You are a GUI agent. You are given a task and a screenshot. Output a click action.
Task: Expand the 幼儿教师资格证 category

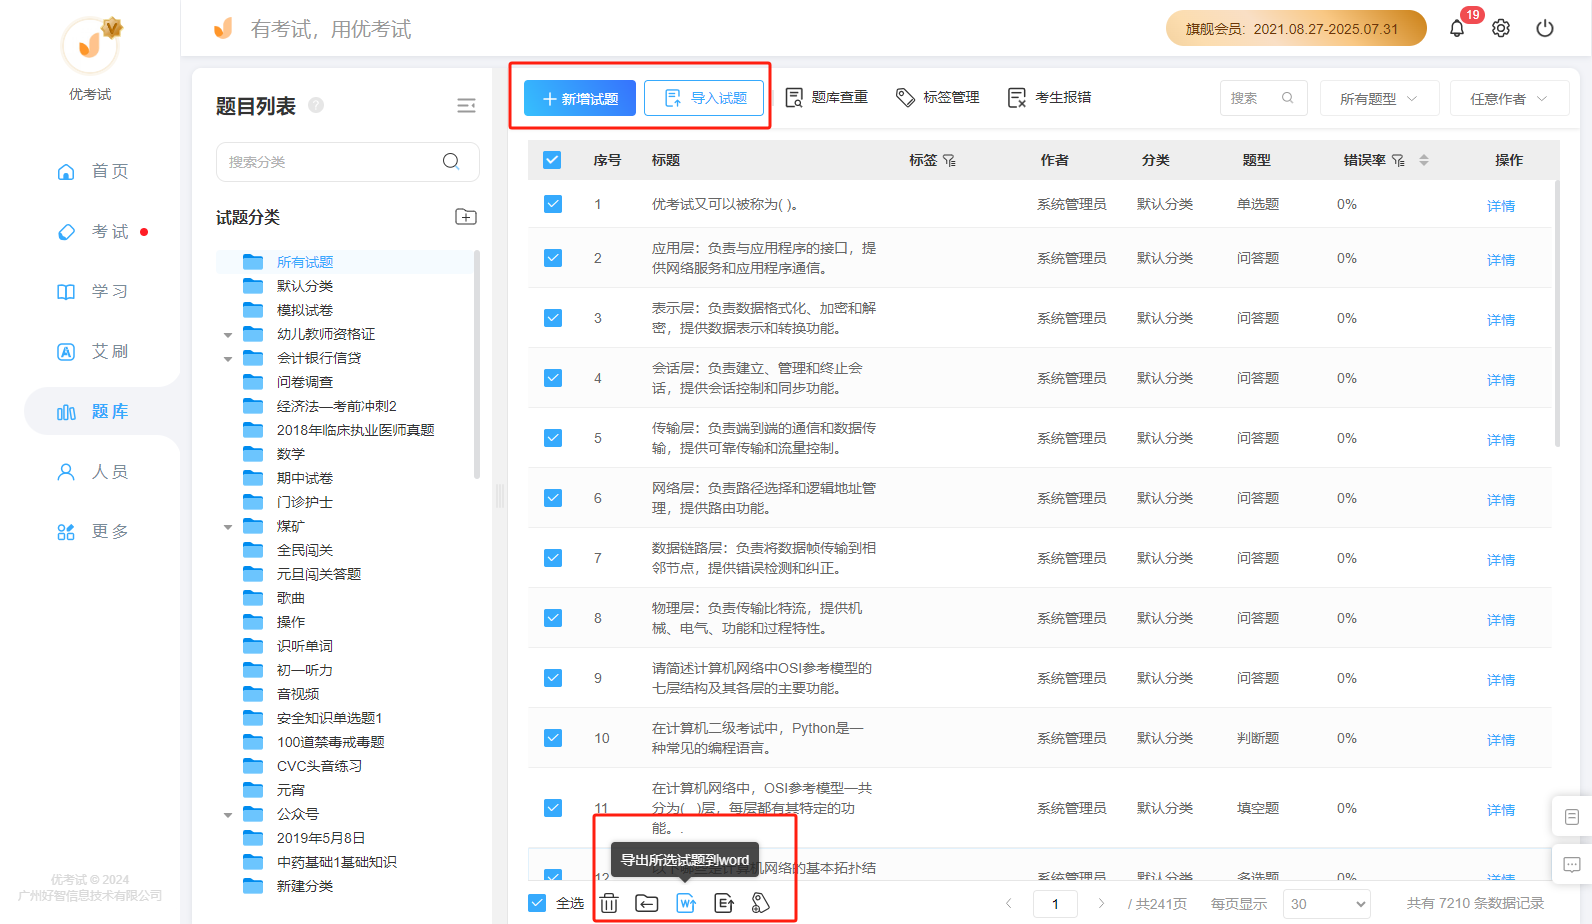[228, 335]
